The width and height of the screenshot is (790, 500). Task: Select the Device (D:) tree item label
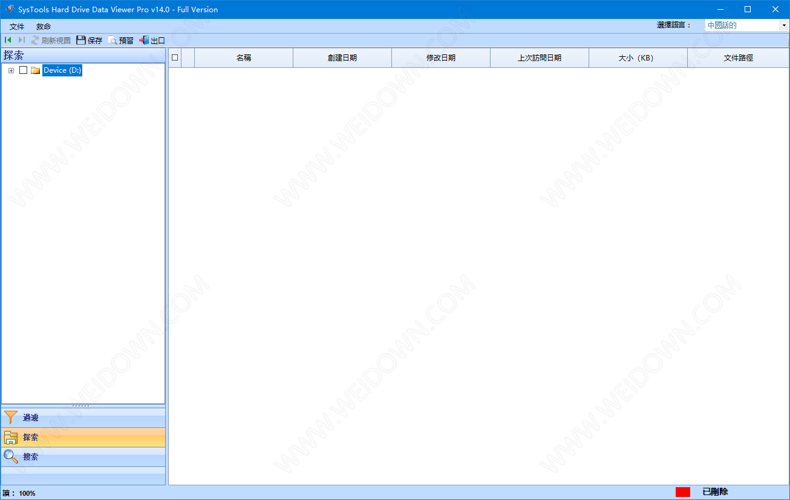pyautogui.click(x=62, y=70)
